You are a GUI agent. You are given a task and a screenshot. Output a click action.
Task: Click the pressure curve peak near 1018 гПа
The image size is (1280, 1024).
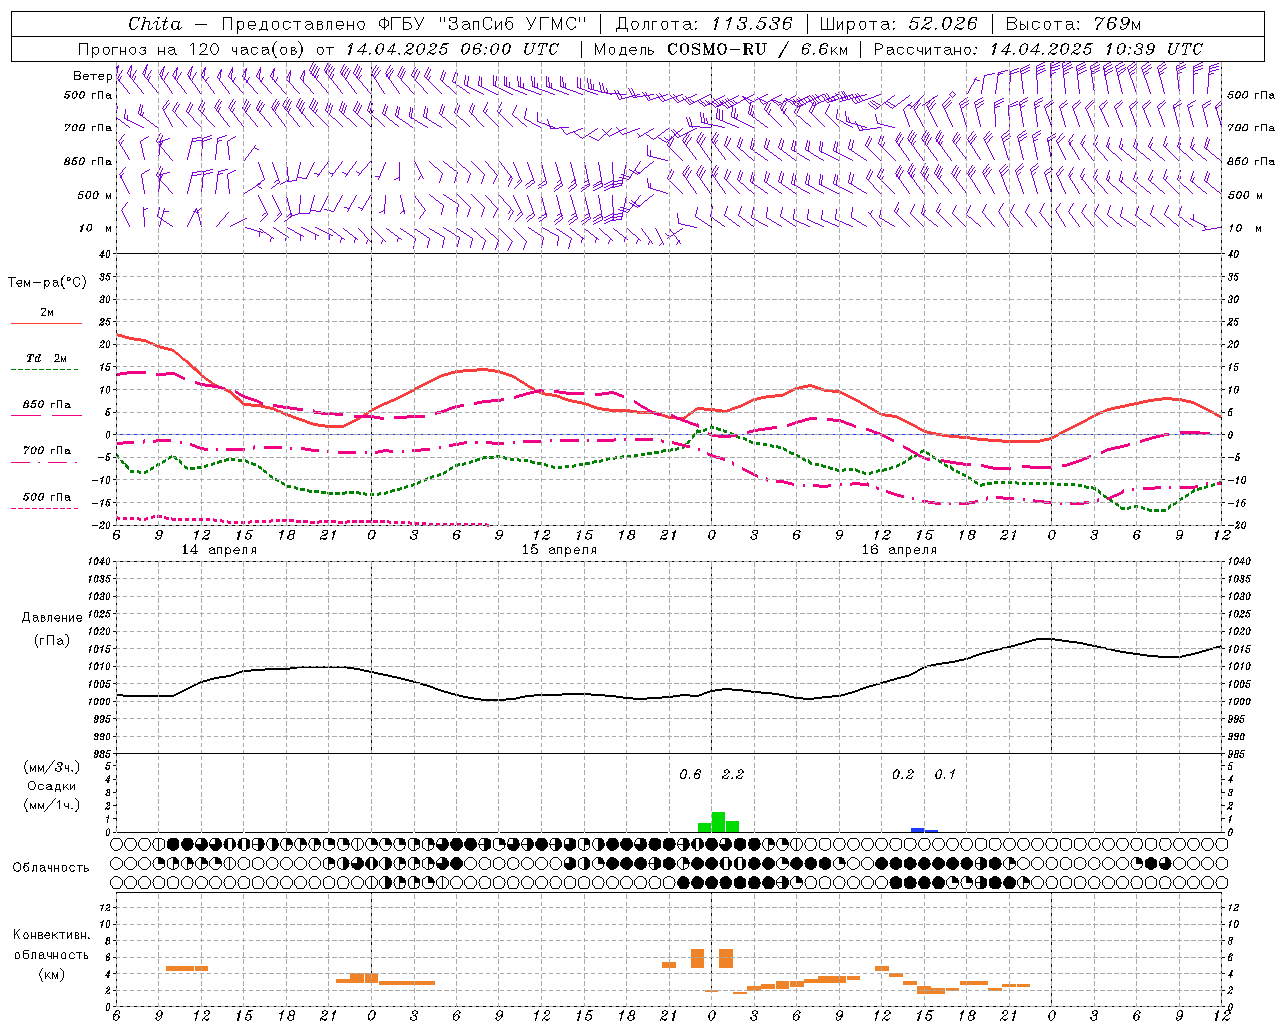coord(1042,638)
